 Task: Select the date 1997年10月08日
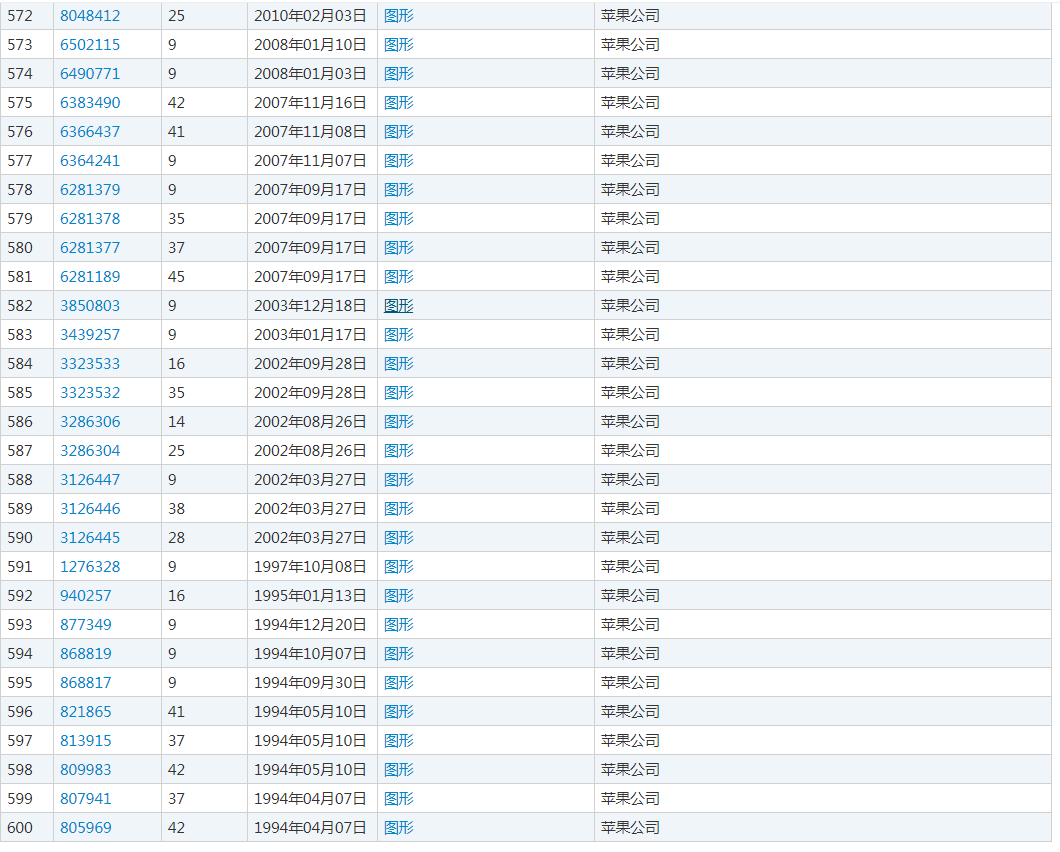(310, 567)
